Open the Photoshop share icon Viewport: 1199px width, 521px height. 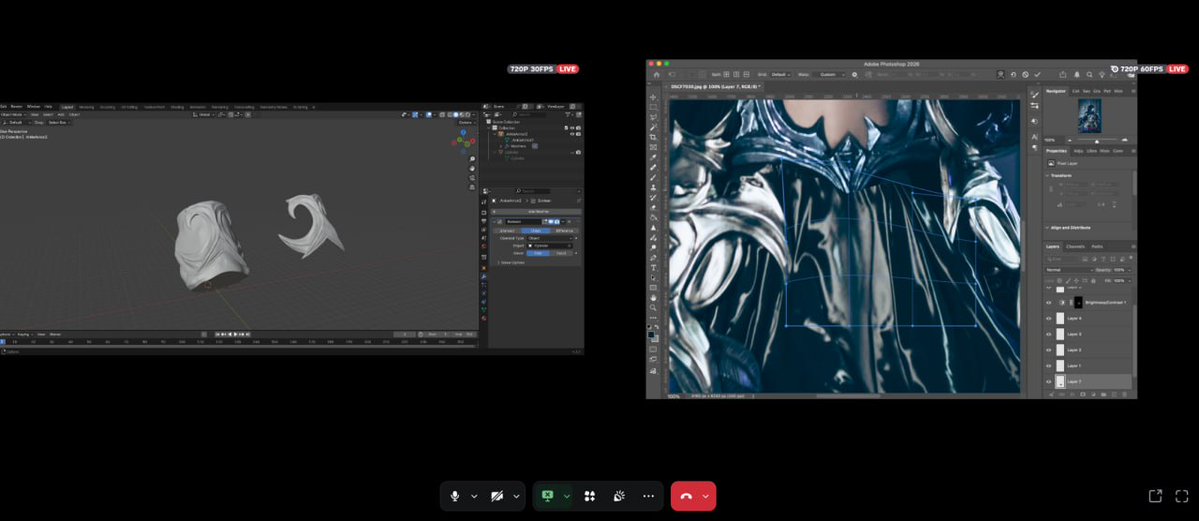tap(1062, 74)
